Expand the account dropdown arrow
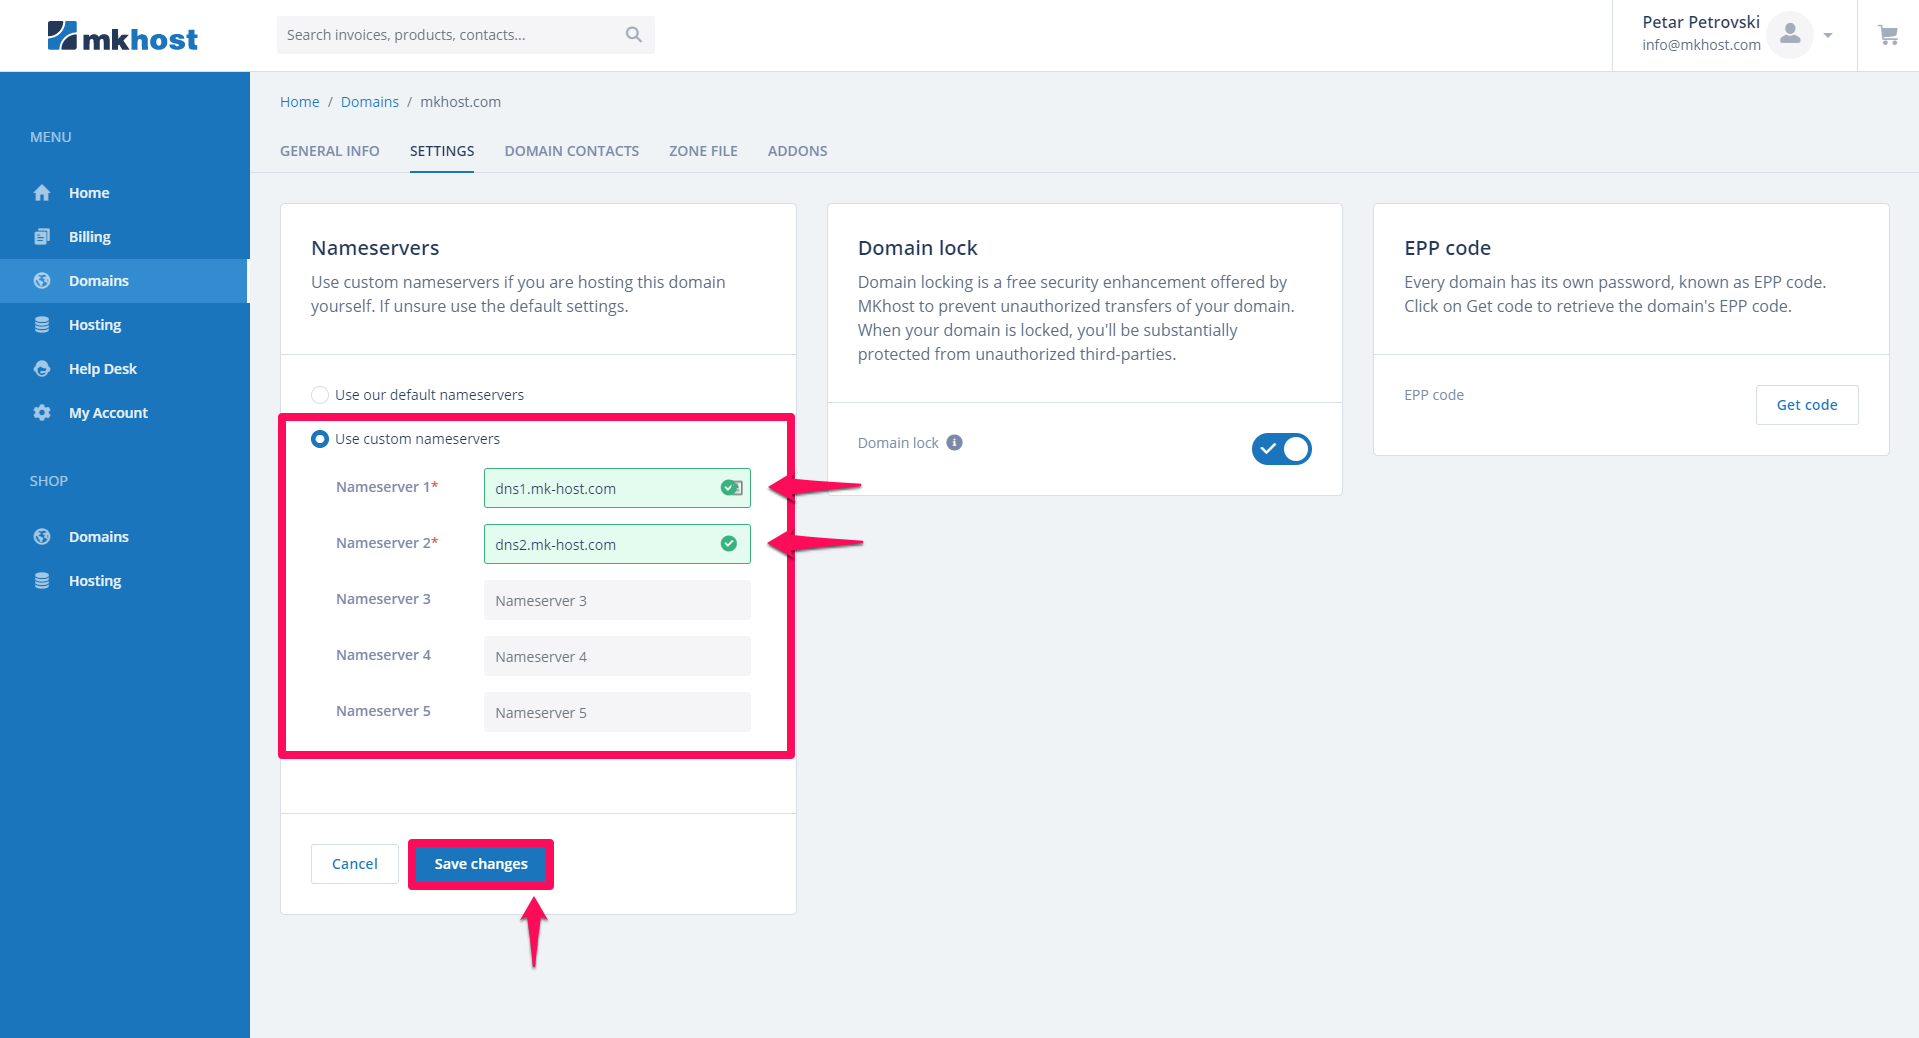The width and height of the screenshot is (1919, 1038). point(1828,35)
